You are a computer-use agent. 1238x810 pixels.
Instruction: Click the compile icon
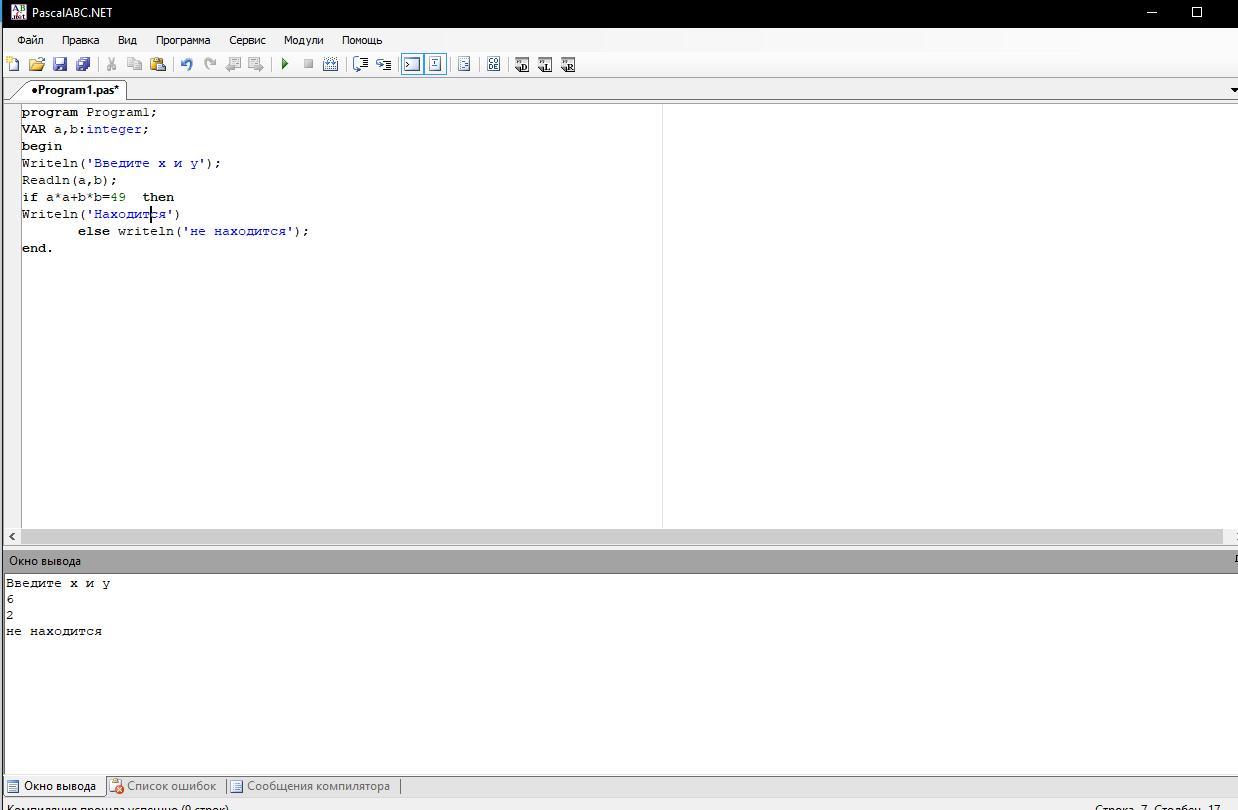coord(331,64)
